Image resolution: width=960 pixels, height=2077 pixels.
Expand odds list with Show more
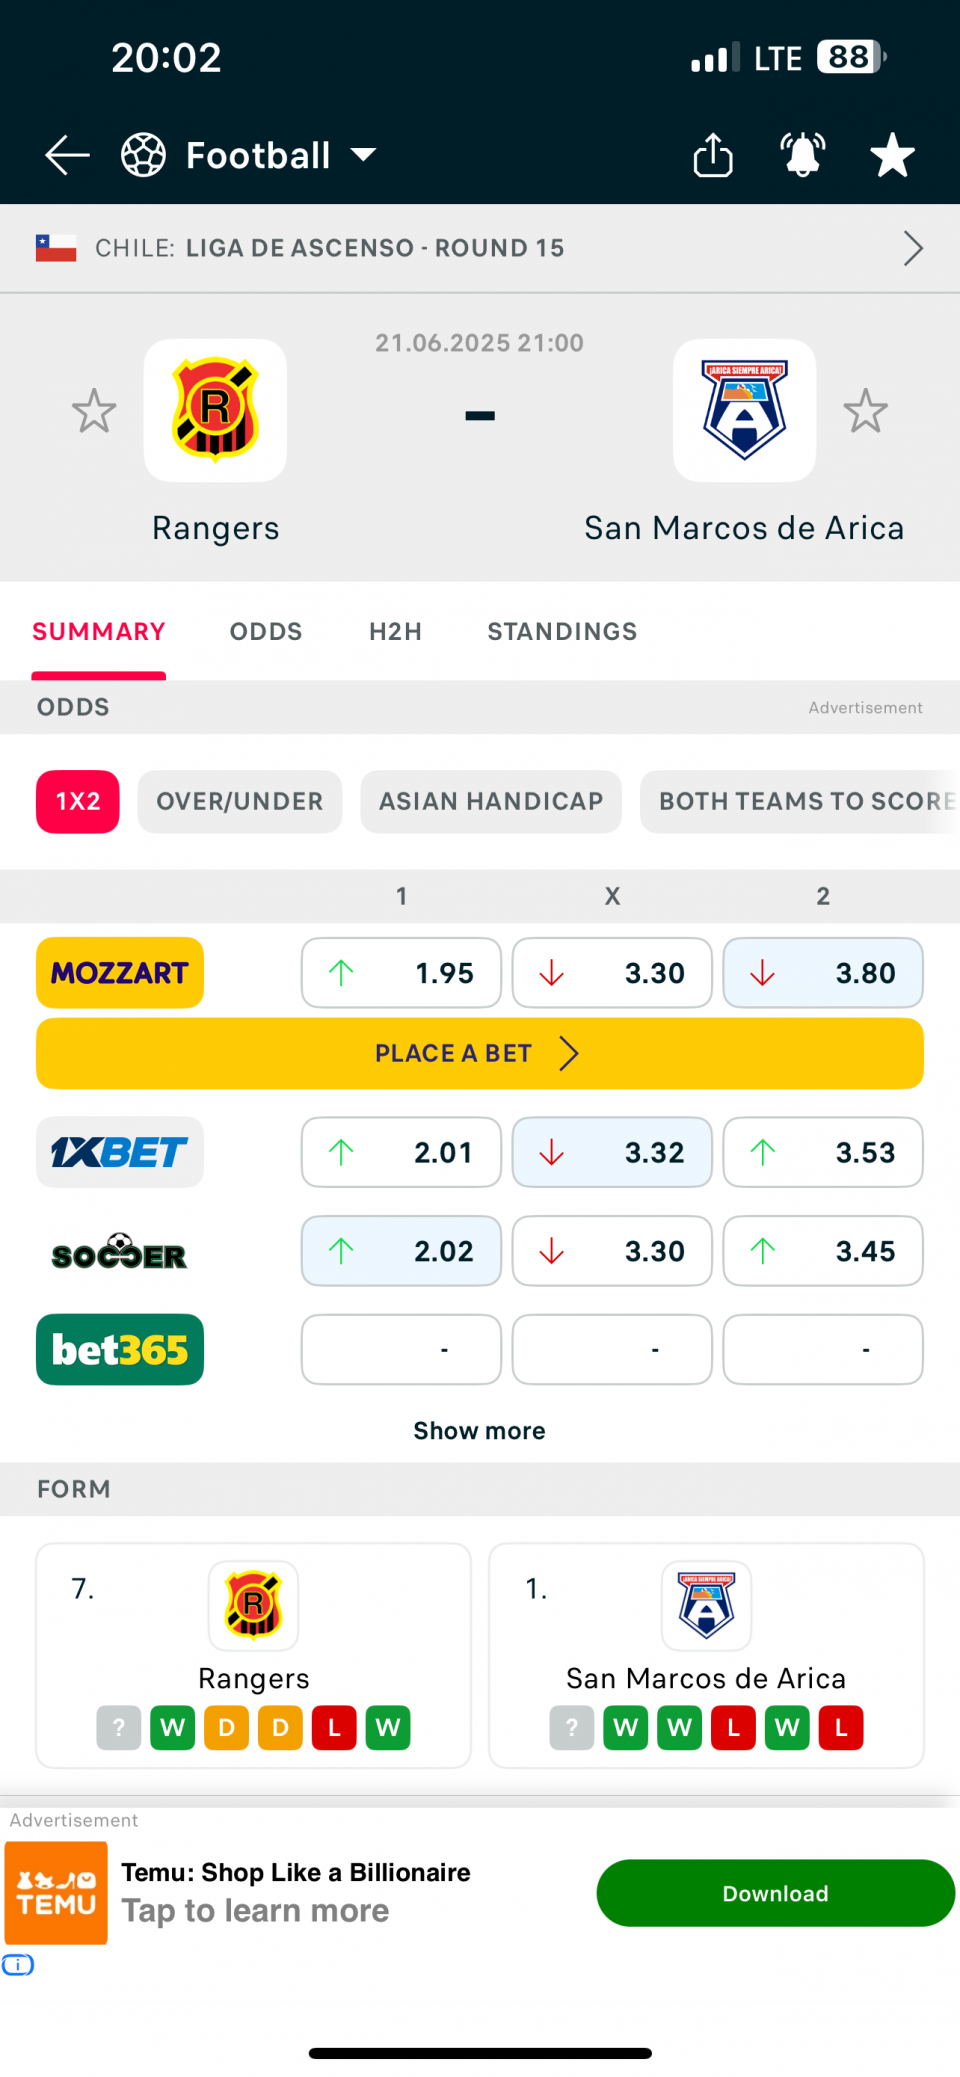pos(480,1431)
